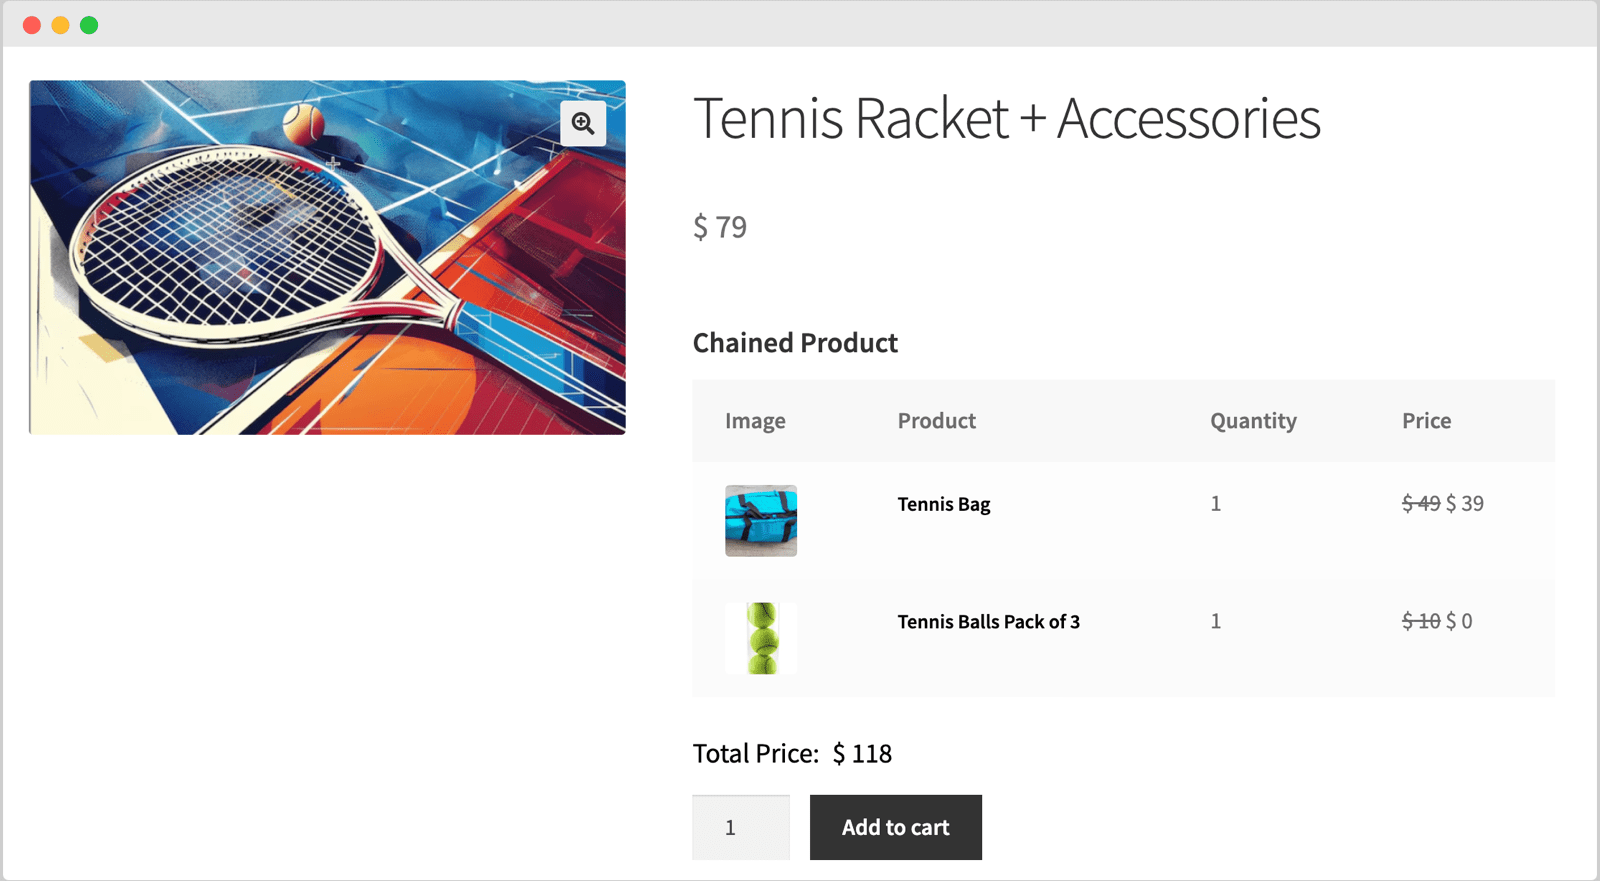Click the Quantity column header
The width and height of the screenshot is (1600, 881).
pyautogui.click(x=1253, y=421)
